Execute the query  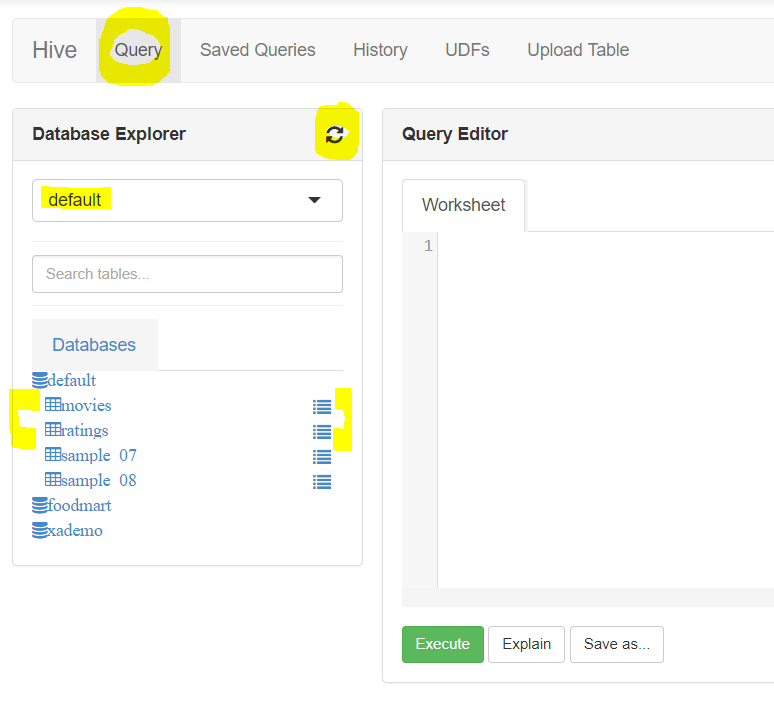click(x=443, y=644)
